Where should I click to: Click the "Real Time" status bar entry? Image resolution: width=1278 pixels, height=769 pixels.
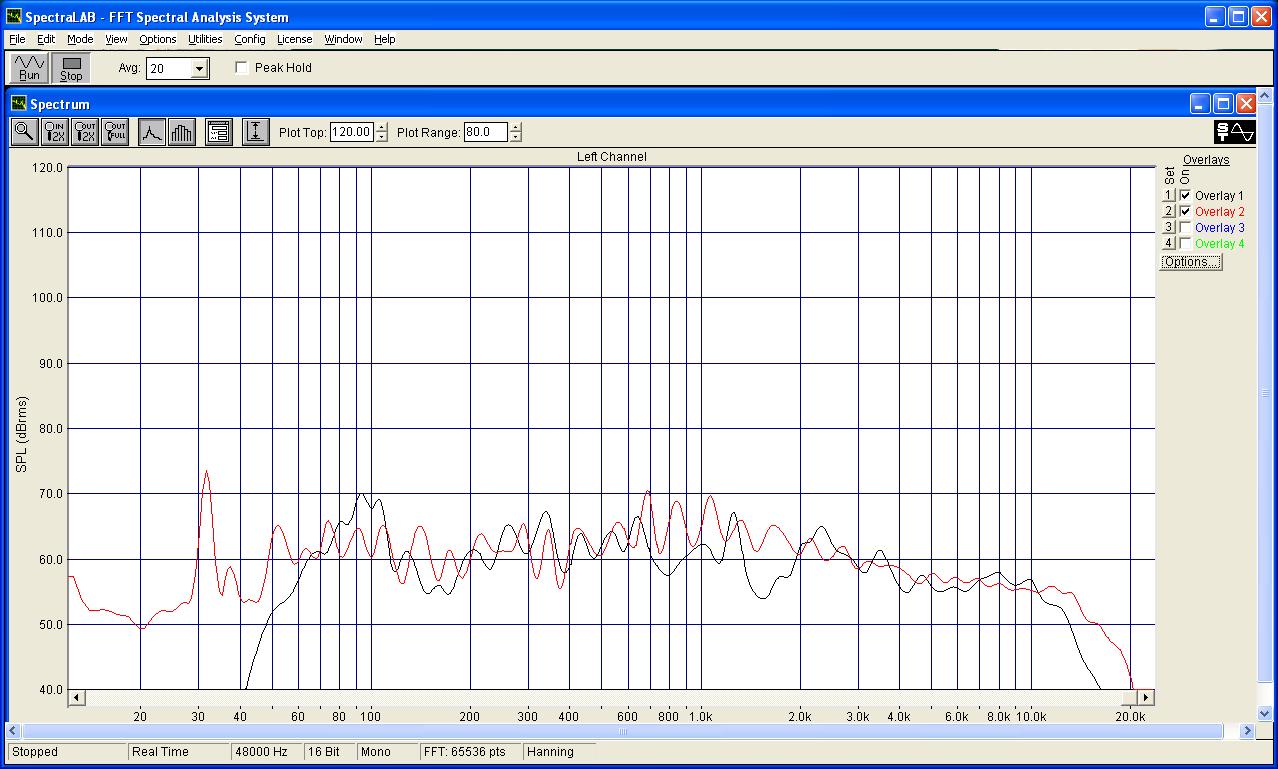(x=160, y=752)
